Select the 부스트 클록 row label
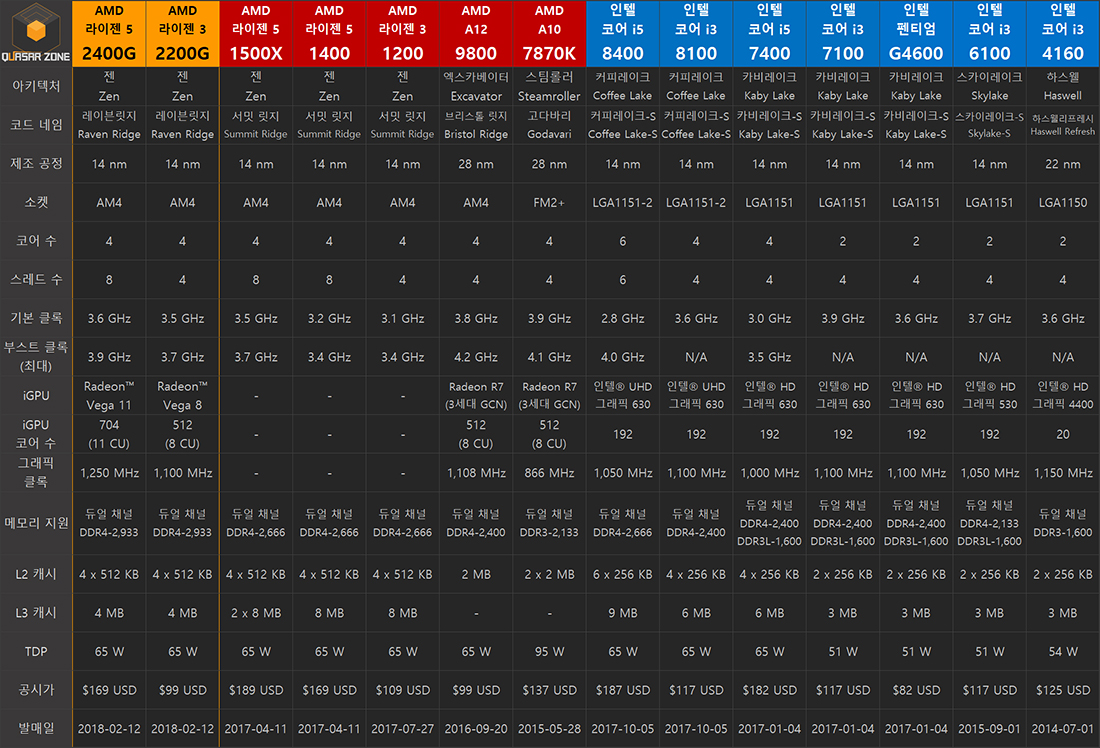 (x=36, y=357)
